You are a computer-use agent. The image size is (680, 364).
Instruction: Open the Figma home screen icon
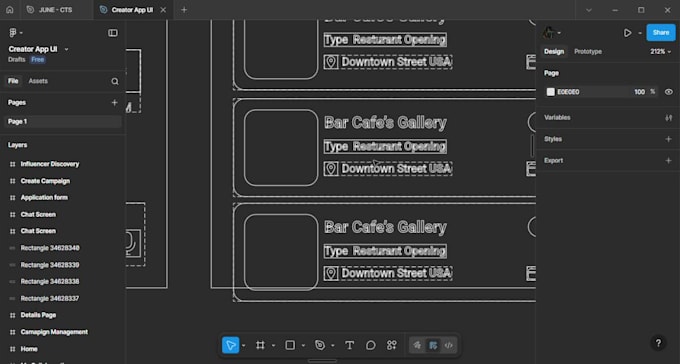coord(10,10)
